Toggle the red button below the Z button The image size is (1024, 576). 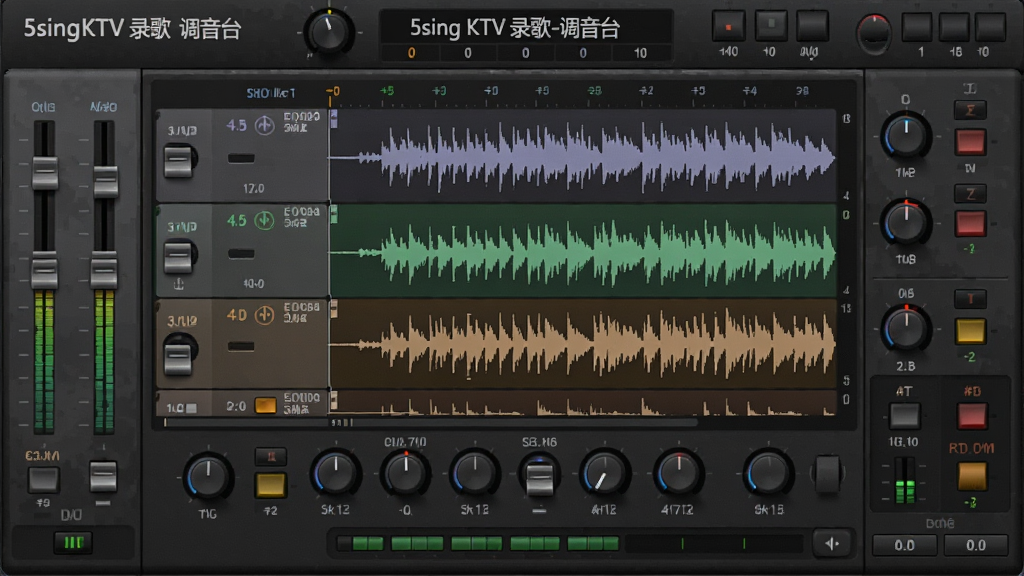pos(970,223)
